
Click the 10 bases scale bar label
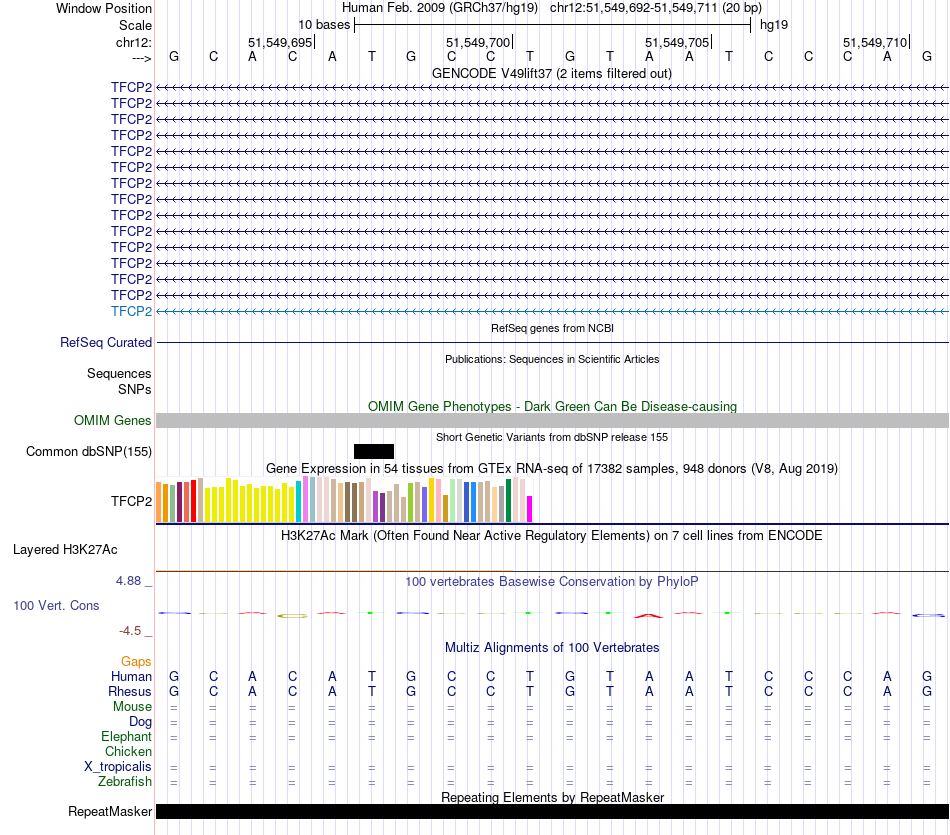(x=324, y=25)
